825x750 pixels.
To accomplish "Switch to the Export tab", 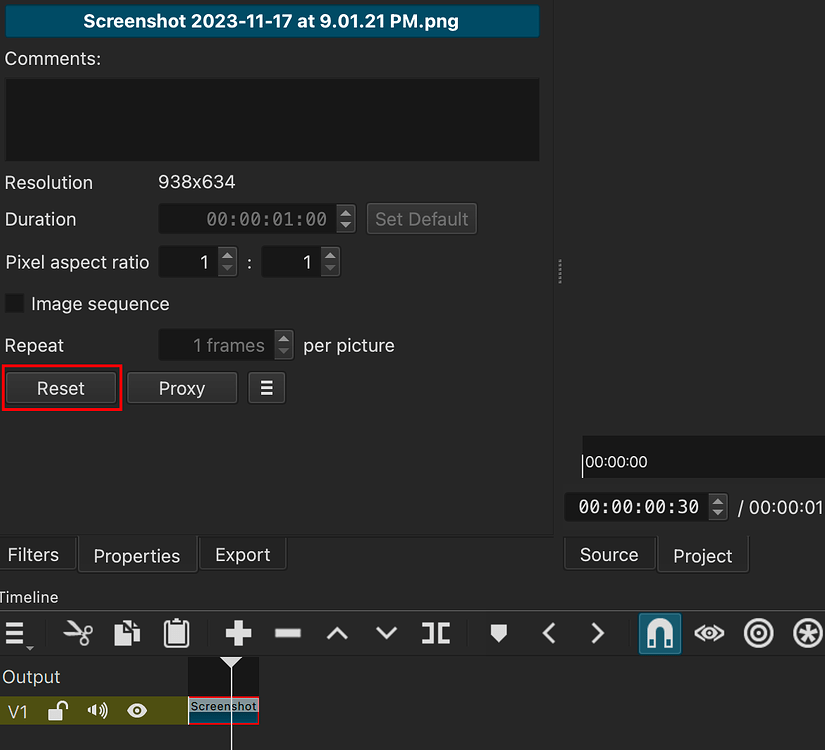I will coord(243,554).
